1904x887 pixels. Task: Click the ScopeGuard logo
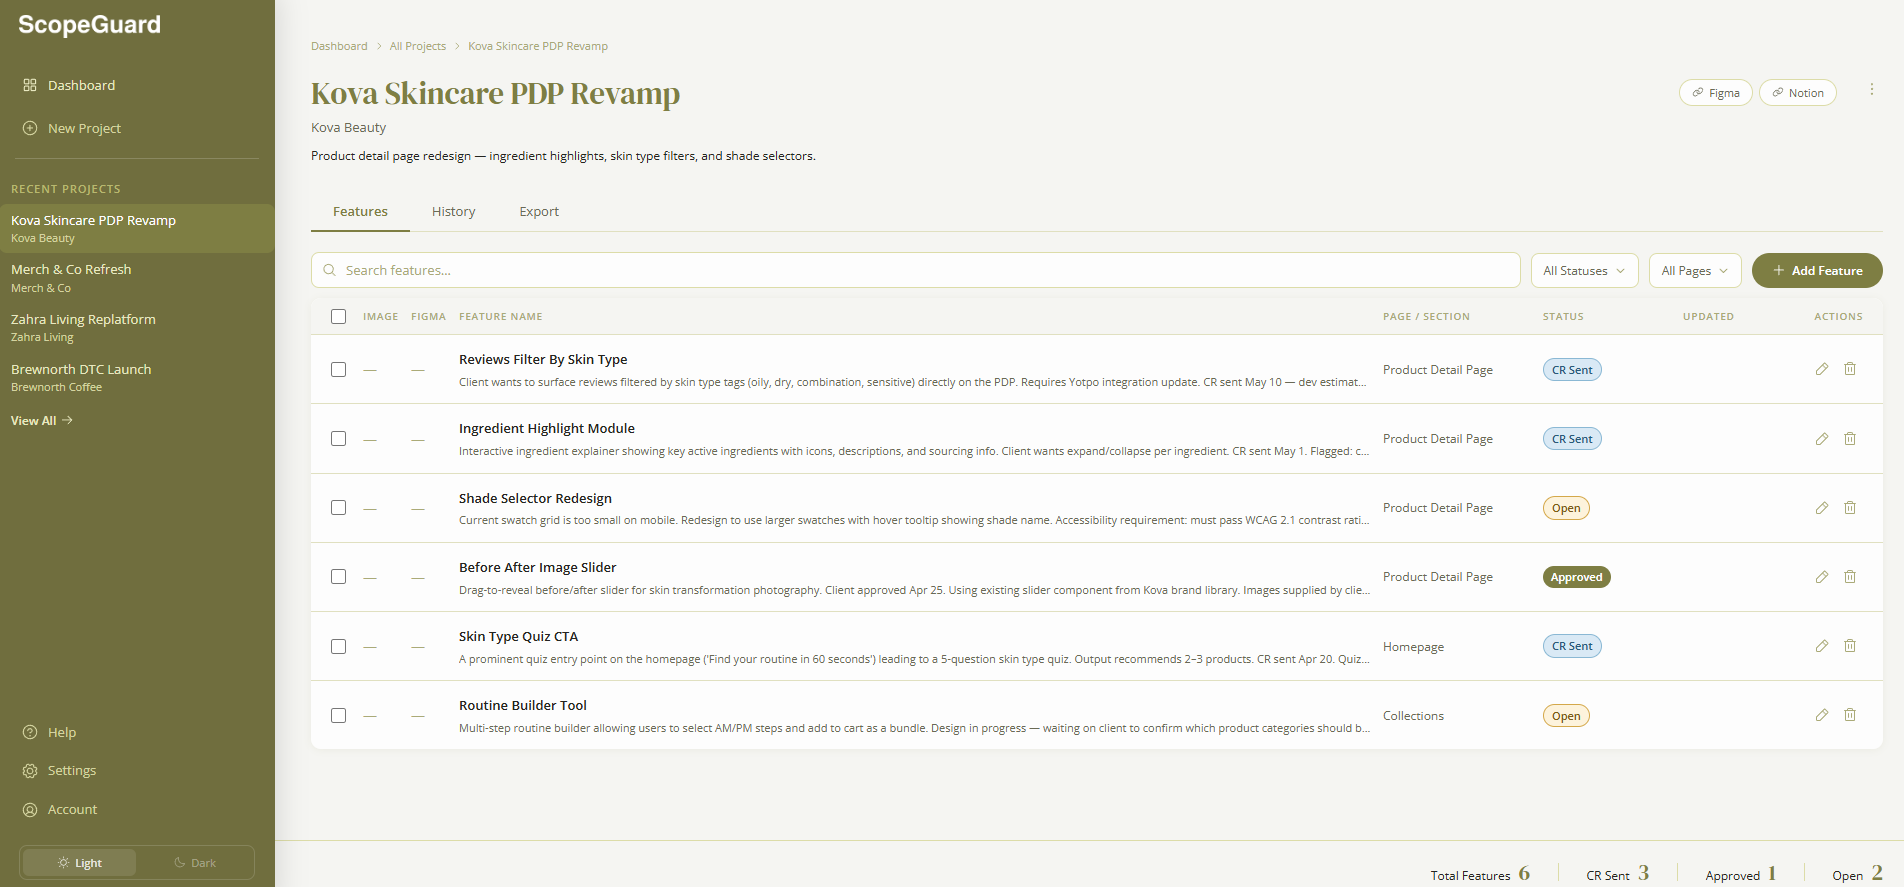pyautogui.click(x=89, y=25)
